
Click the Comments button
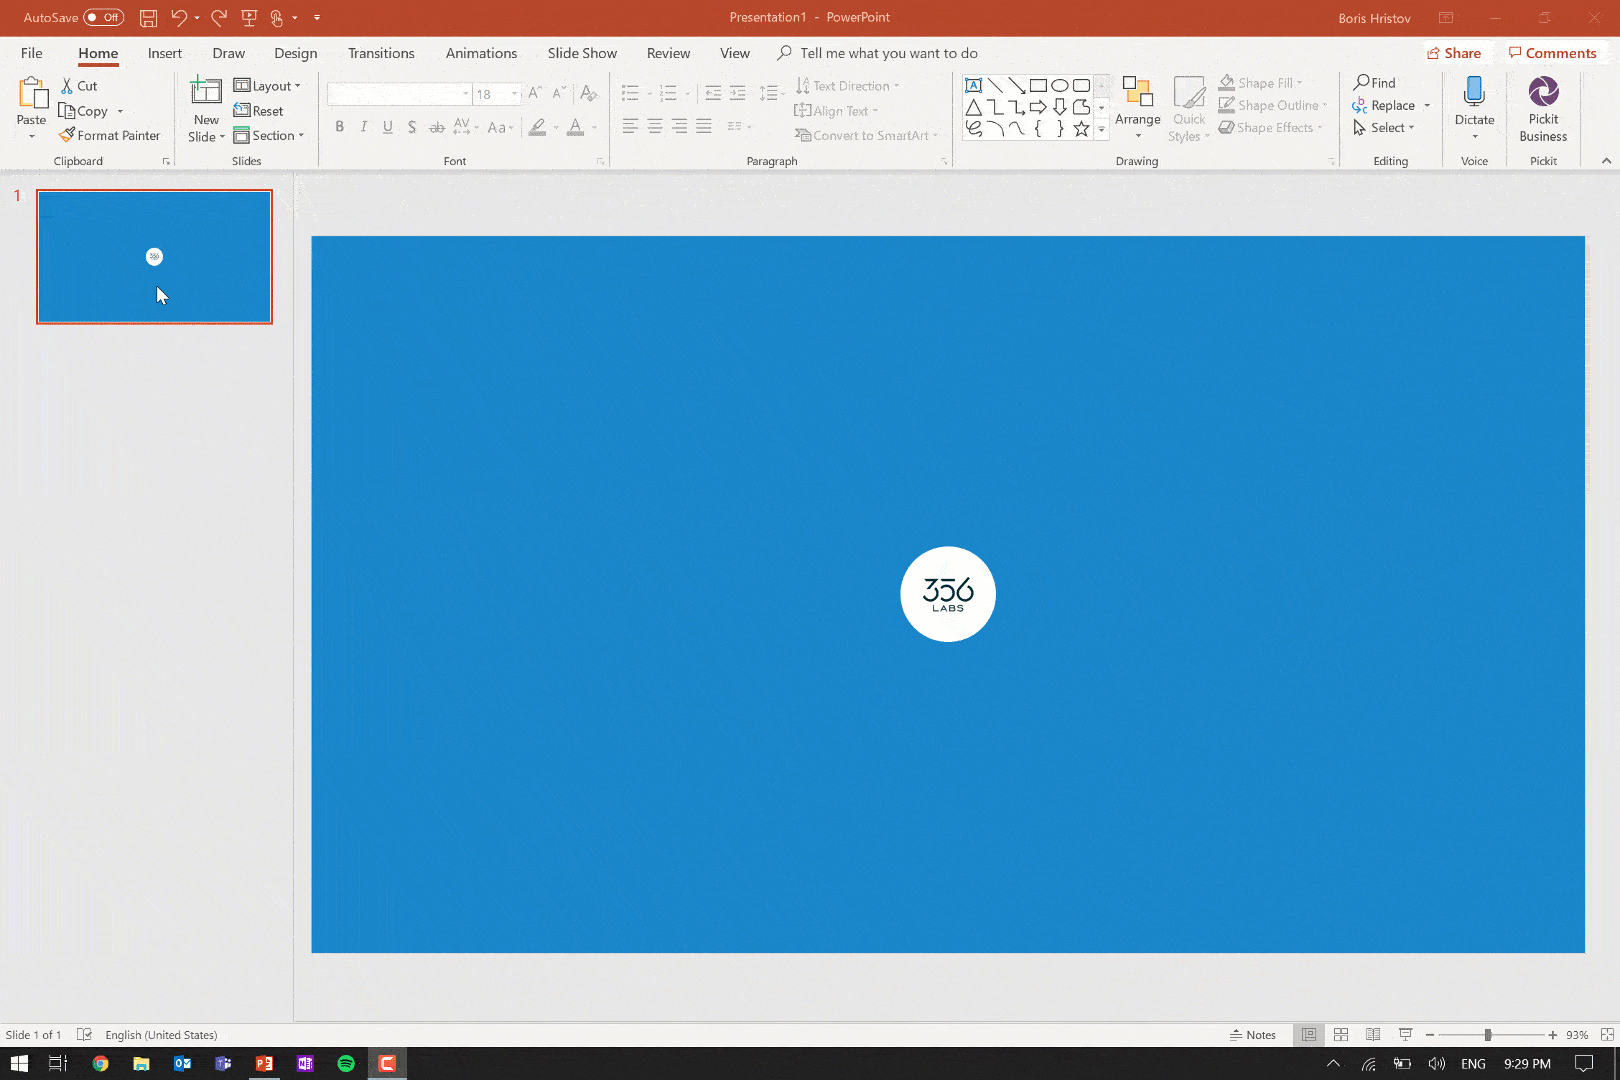[1553, 53]
